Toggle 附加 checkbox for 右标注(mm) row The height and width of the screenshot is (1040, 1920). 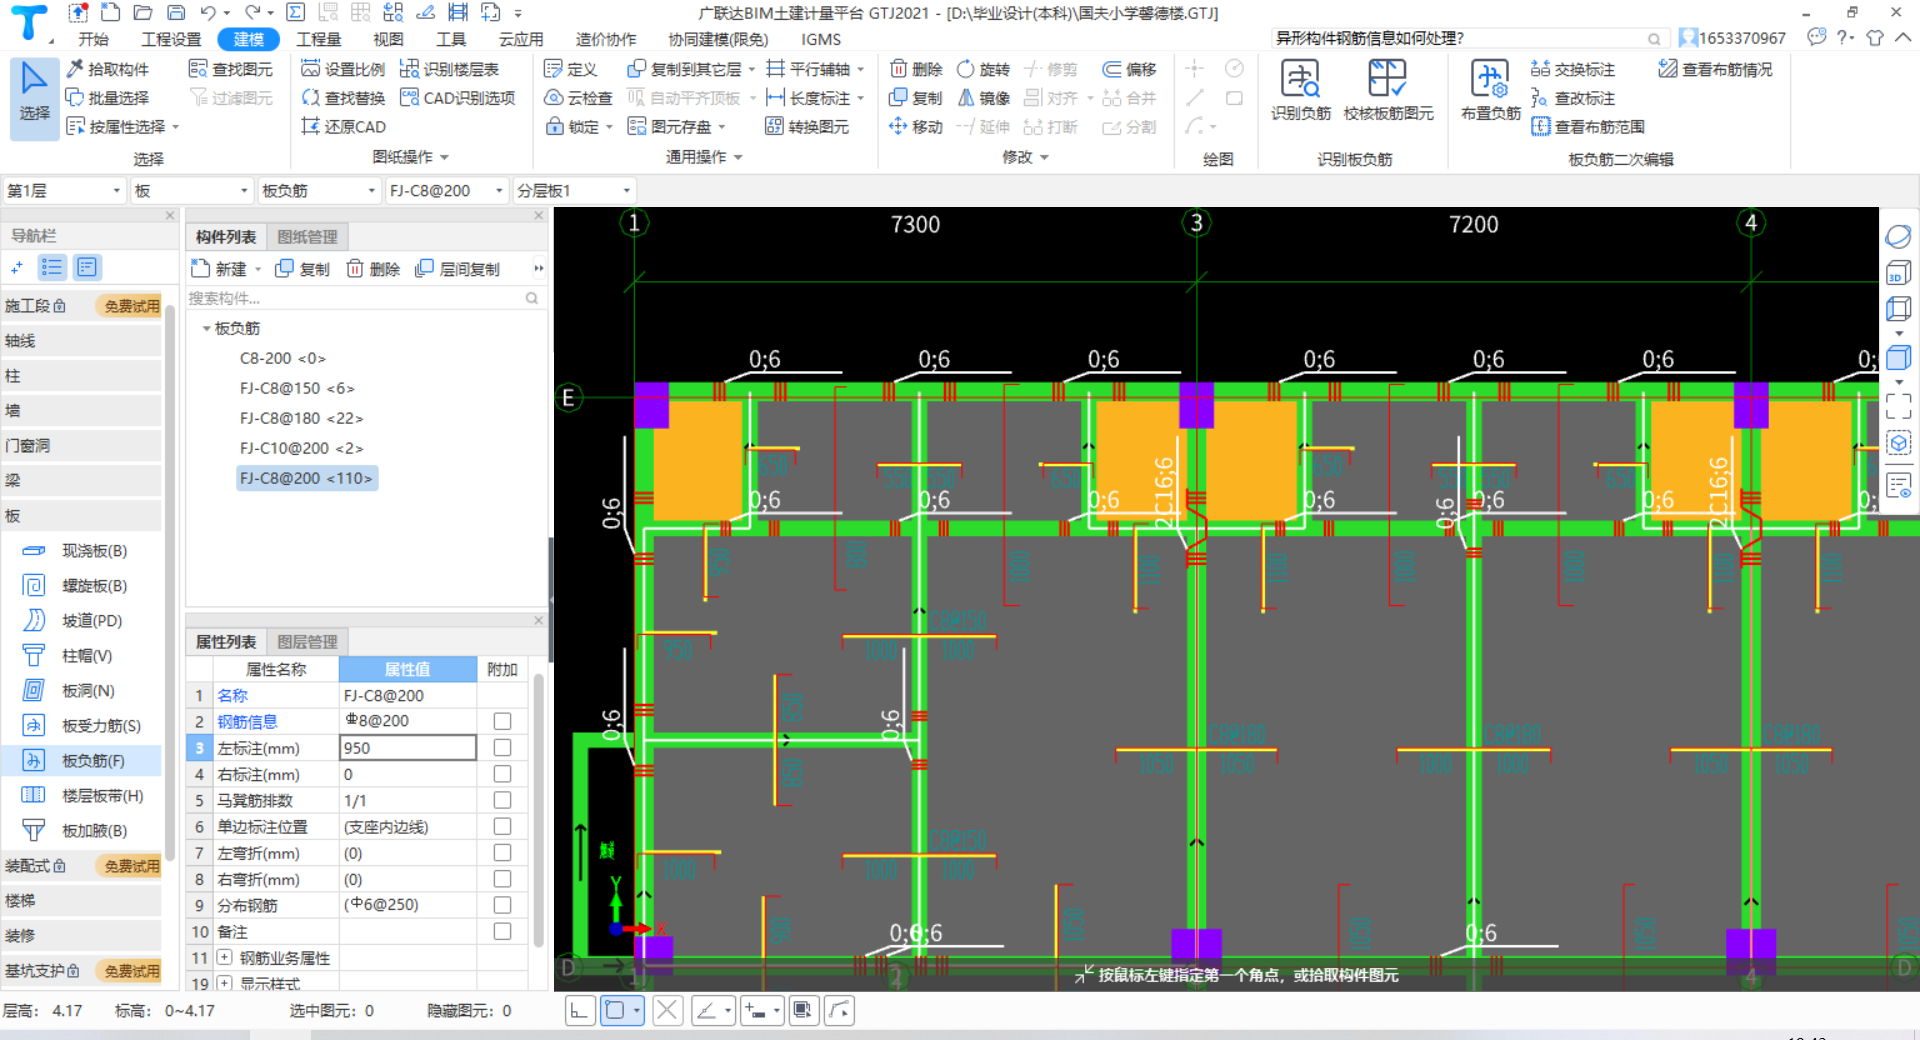coord(502,774)
